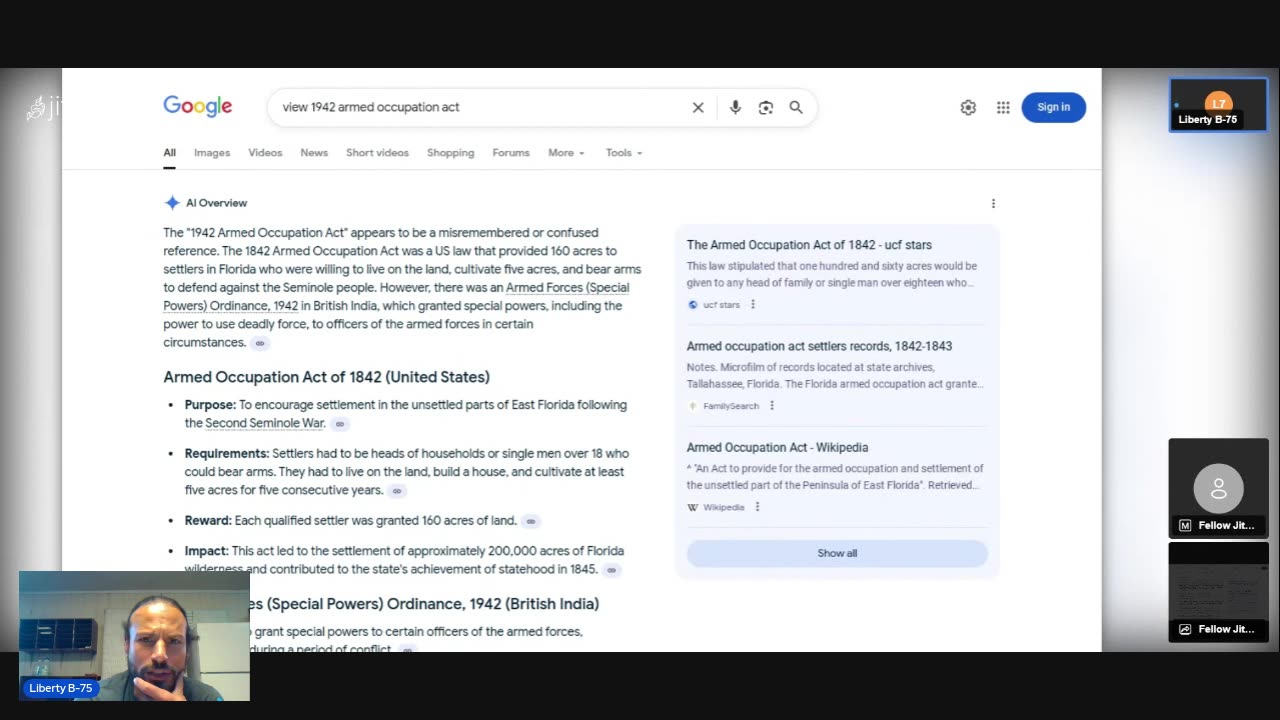1280x720 pixels.
Task: Switch to the Forums tab
Action: pyautogui.click(x=511, y=153)
